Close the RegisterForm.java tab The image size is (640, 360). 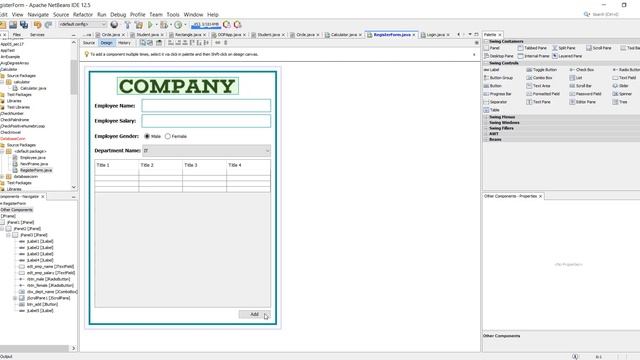pos(414,35)
